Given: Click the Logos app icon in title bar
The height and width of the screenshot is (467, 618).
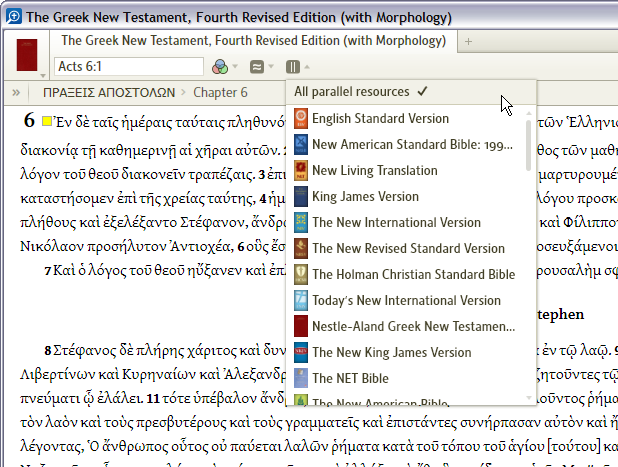Looking at the screenshot, I should pos(14,17).
